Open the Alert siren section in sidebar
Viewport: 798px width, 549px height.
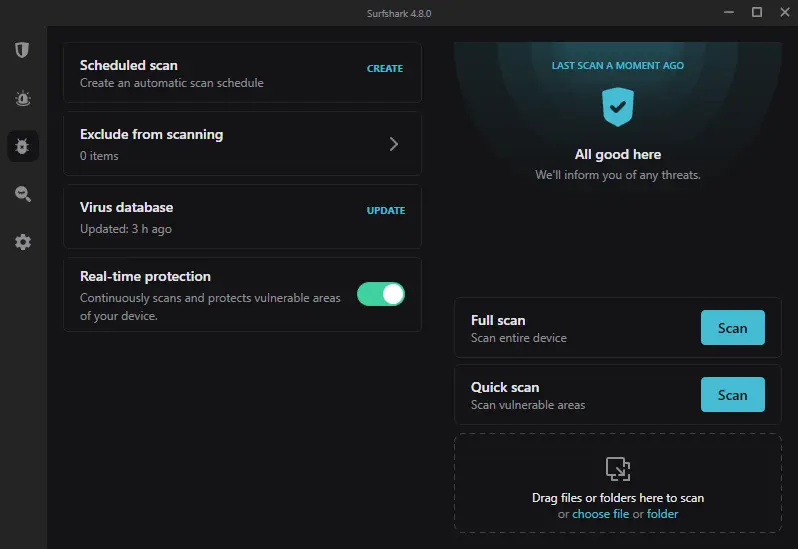pos(23,98)
